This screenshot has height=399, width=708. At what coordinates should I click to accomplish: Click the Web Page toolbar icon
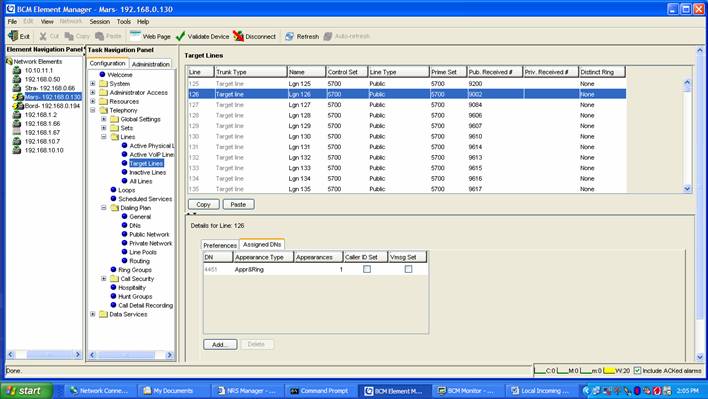coord(135,36)
